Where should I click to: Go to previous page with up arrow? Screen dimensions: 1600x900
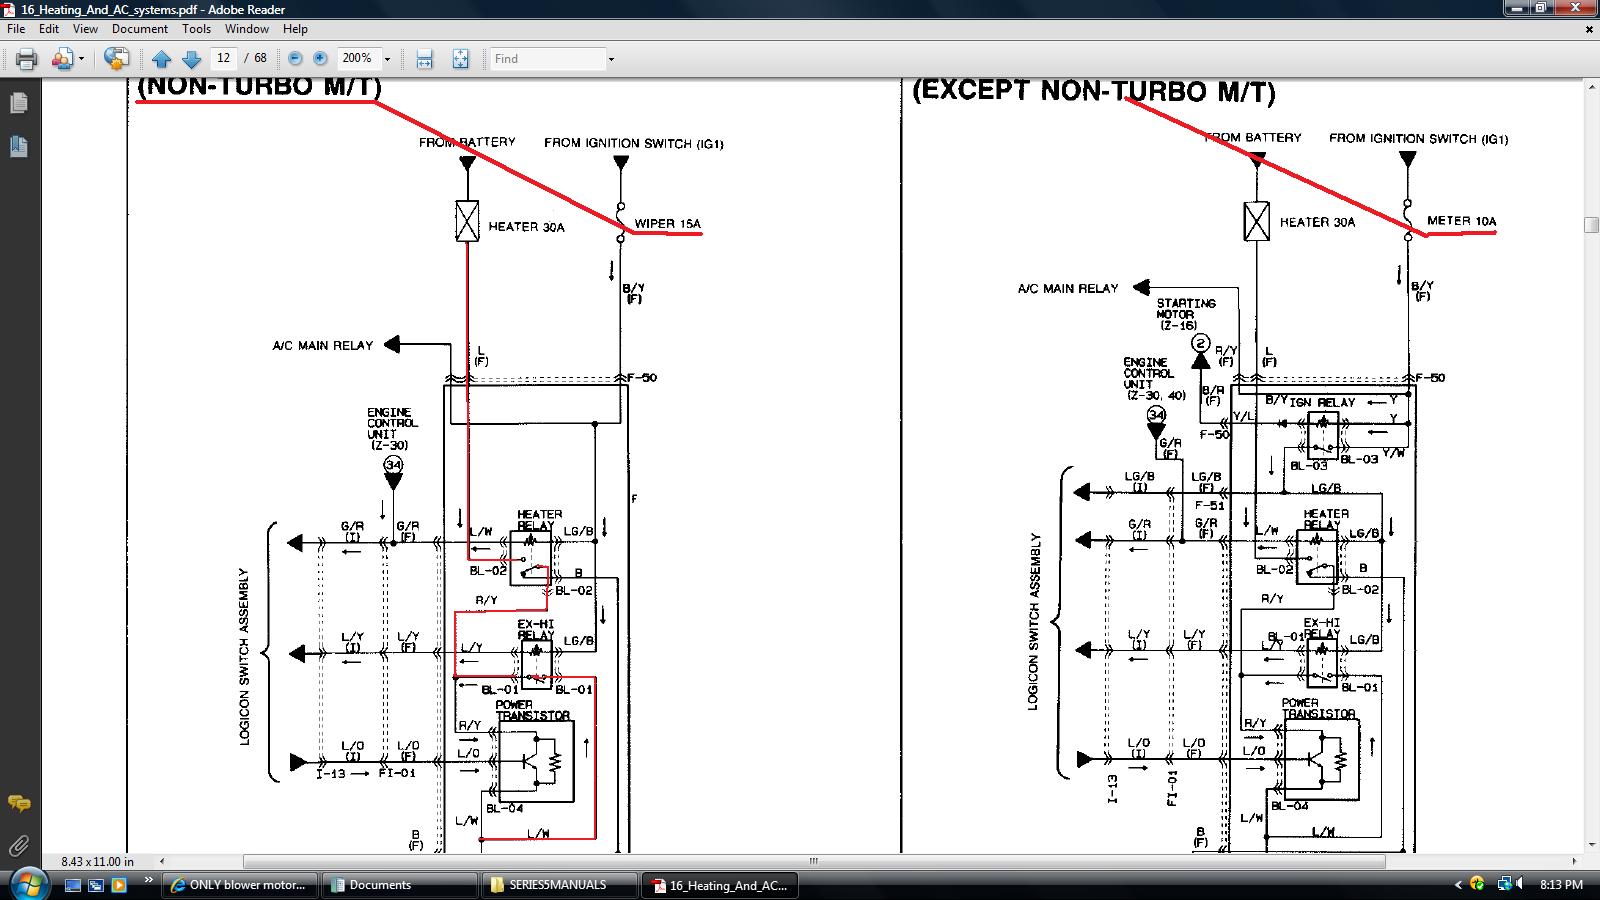click(x=161, y=59)
